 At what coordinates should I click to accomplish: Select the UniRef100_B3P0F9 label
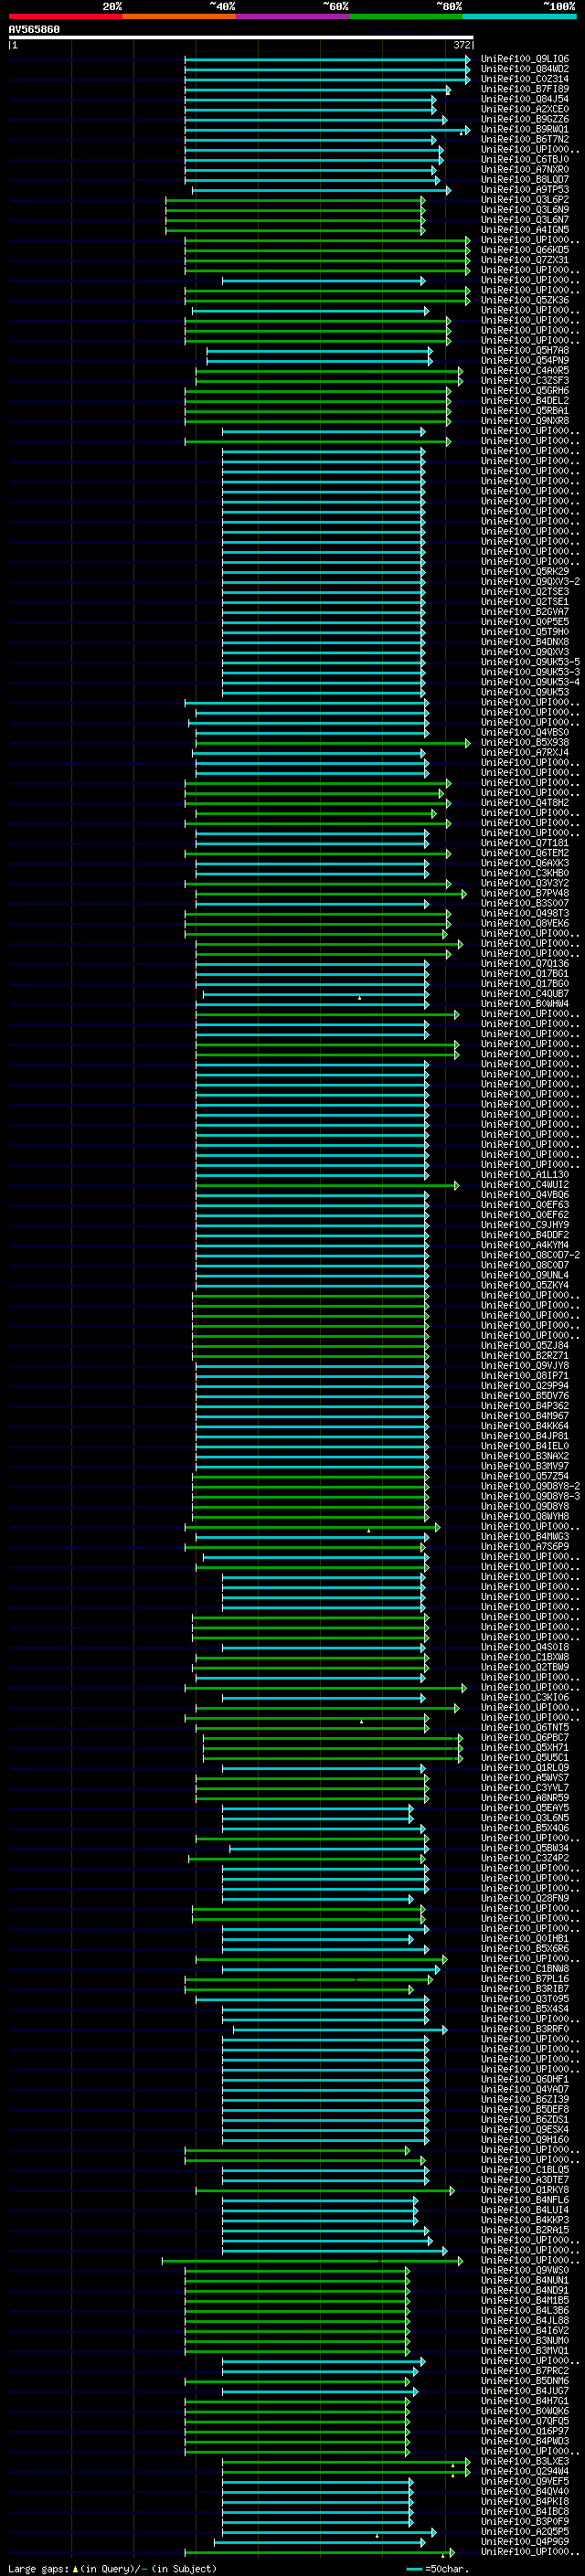click(x=525, y=2520)
